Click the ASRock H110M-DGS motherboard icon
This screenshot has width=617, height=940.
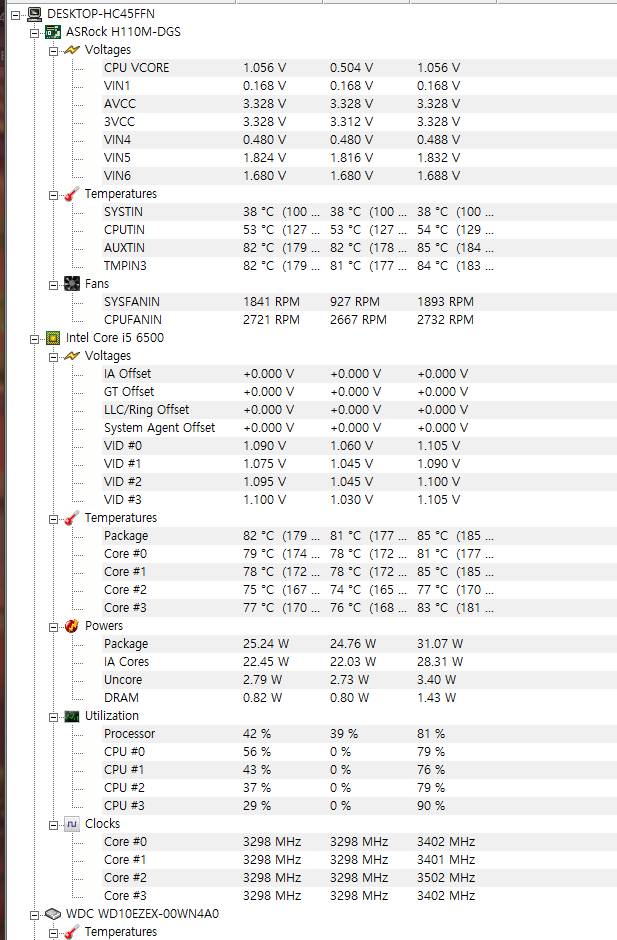pyautogui.click(x=53, y=31)
